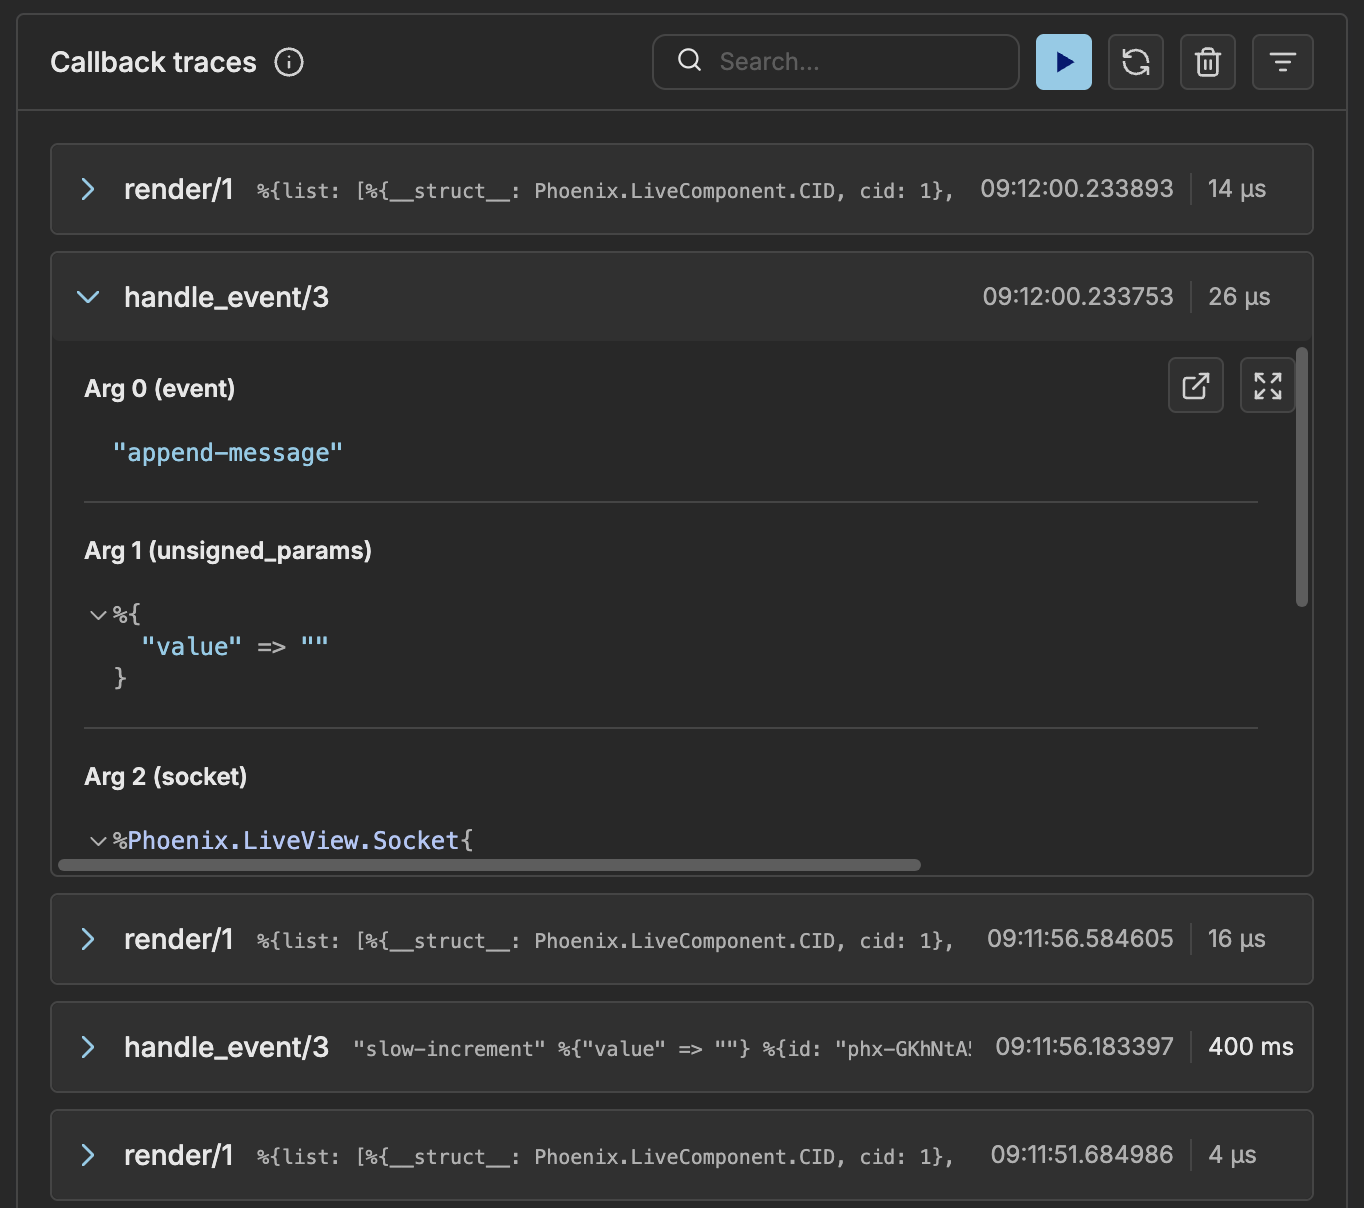
Task: Clear traces with the trash icon
Action: (x=1208, y=62)
